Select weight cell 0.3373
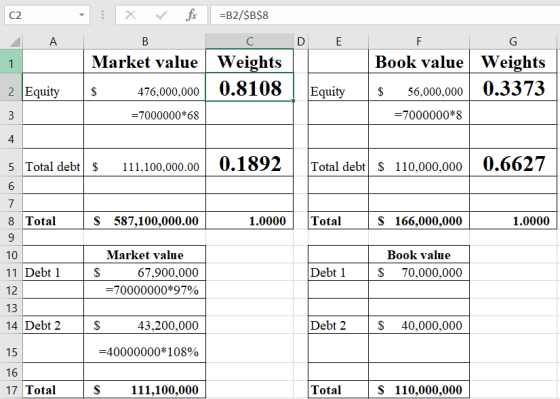Image resolution: width=560 pixels, height=399 pixels. tap(513, 88)
